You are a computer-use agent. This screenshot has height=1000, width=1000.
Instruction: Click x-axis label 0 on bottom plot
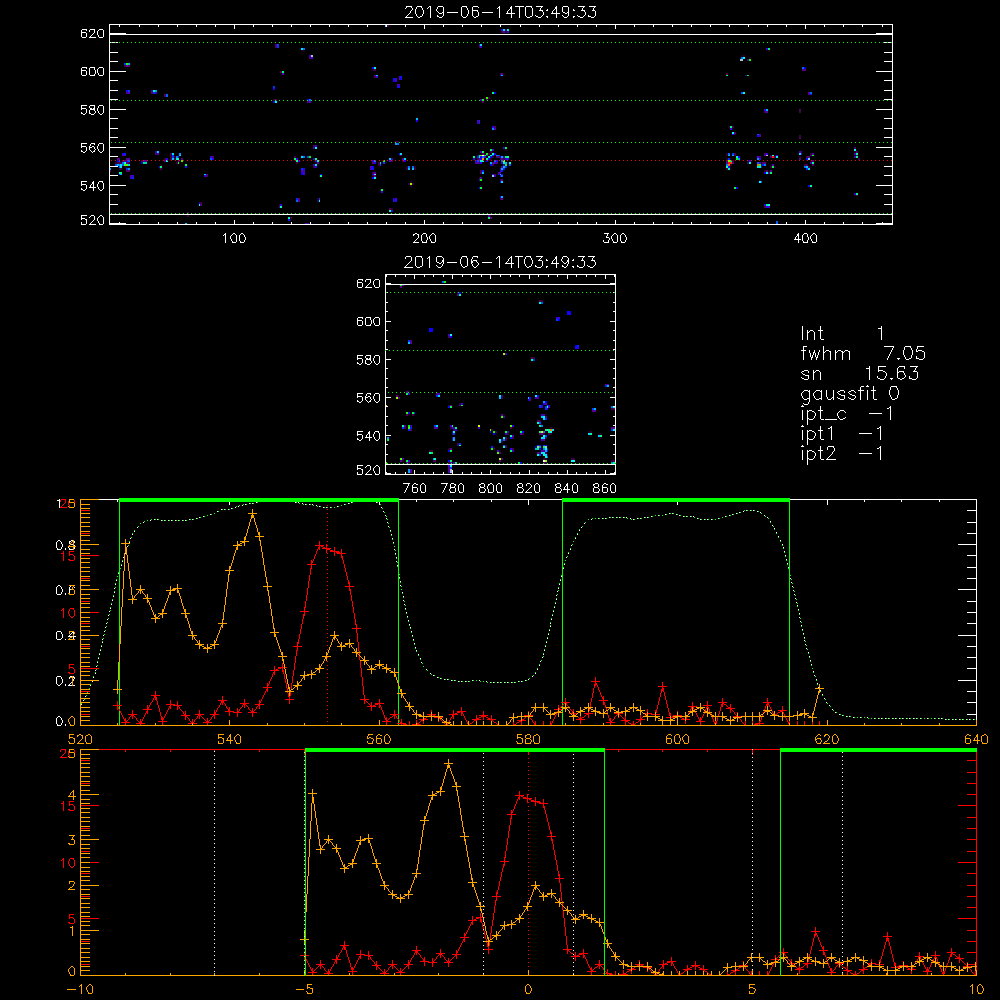(x=528, y=990)
